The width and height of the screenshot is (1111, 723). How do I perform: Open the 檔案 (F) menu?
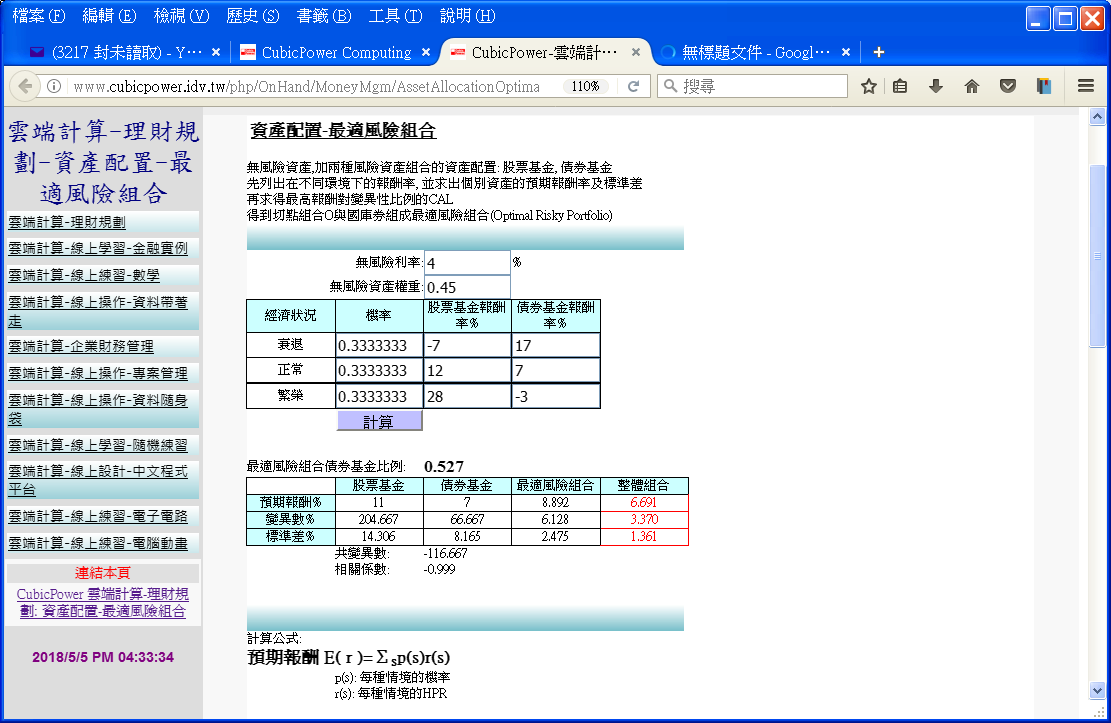(39, 16)
